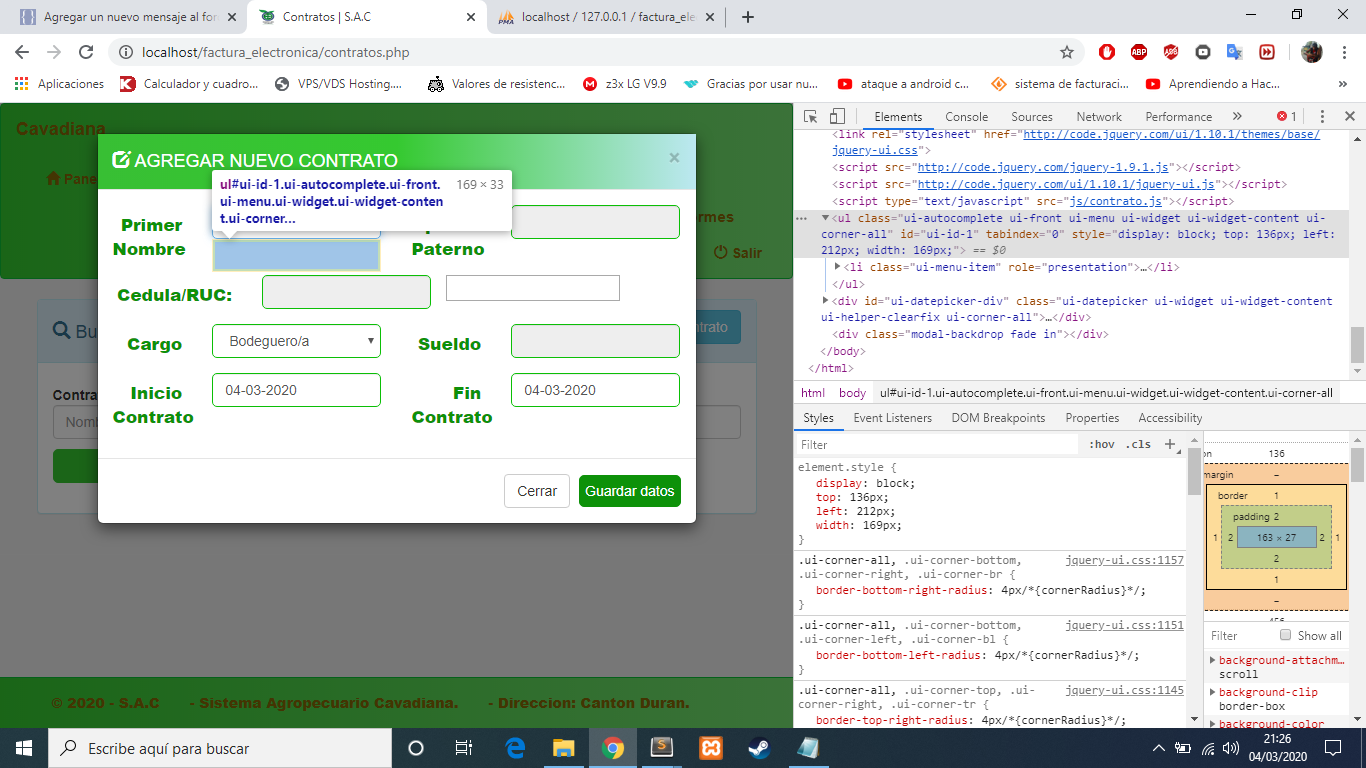The image size is (1366, 768).
Task: Open DOM Breakpoints tab
Action: pyautogui.click(x=998, y=418)
